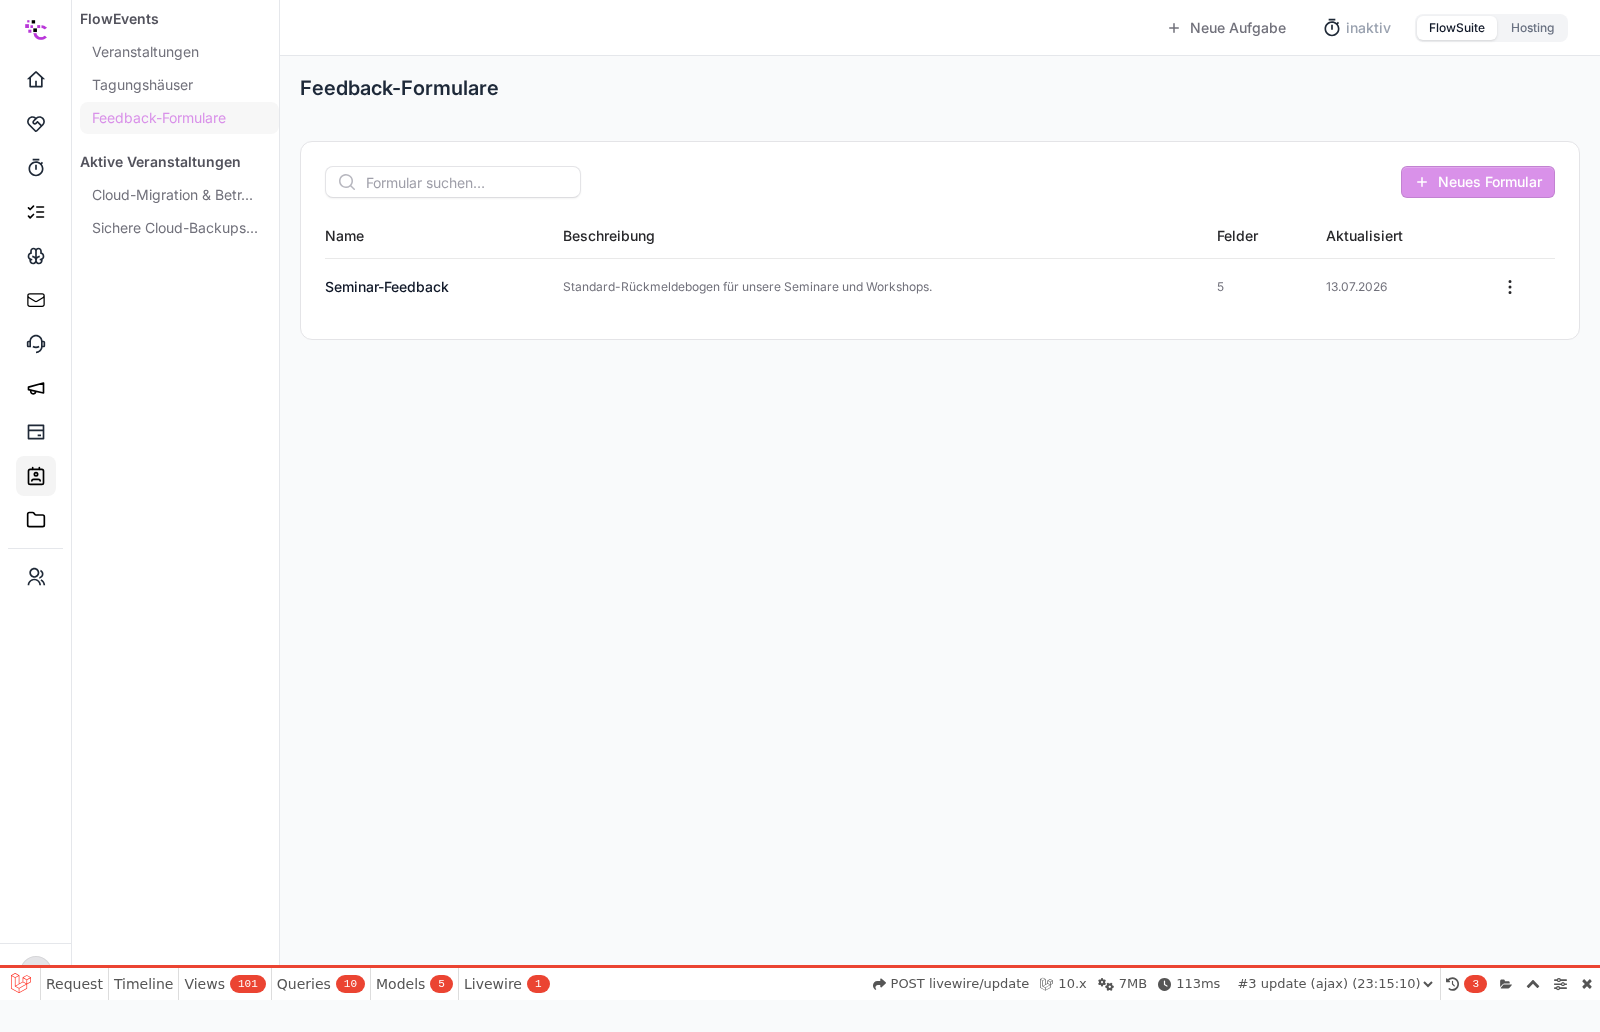
Task: Open the credit card sidebar icon
Action: [x=36, y=431]
